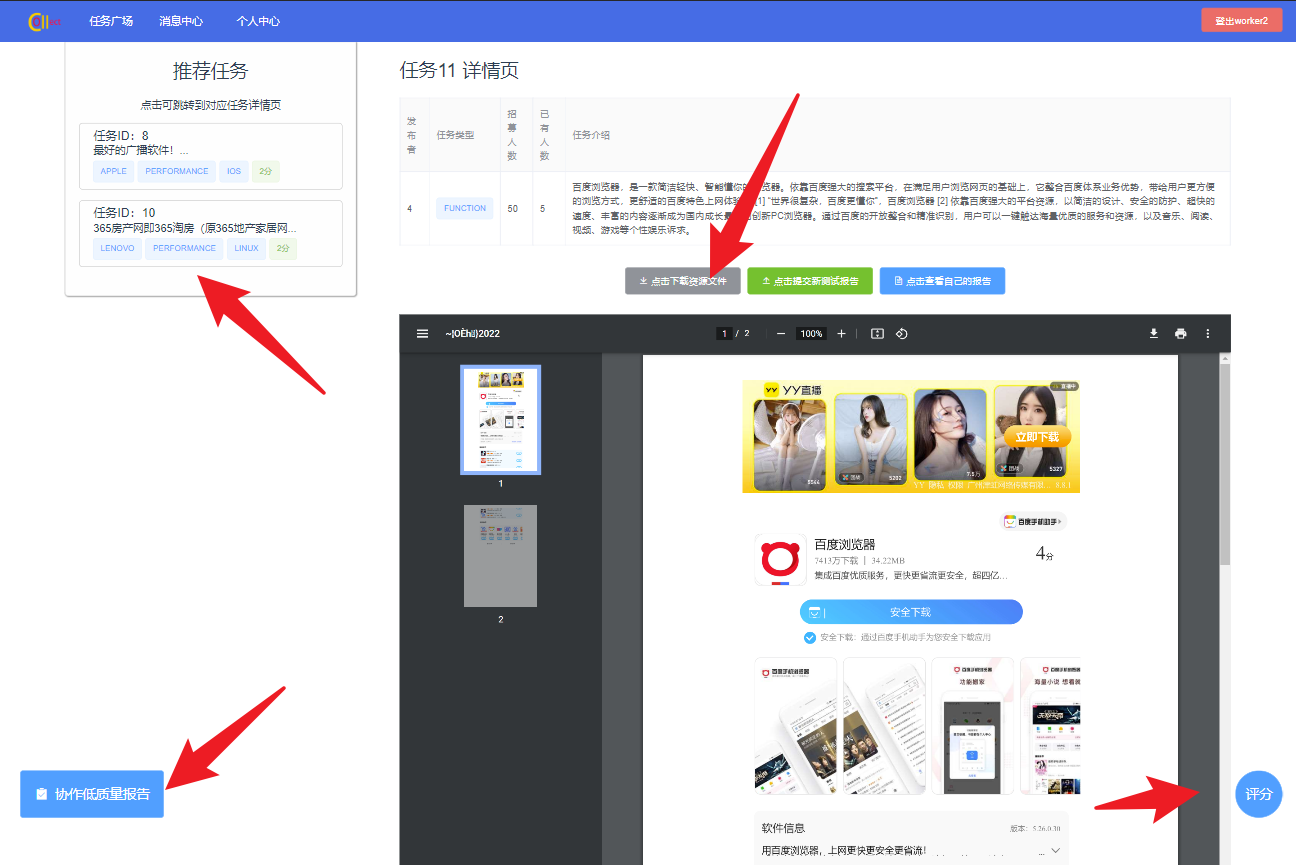Open 任务广场 in the top navigation
This screenshot has height=865, width=1296.
111,21
